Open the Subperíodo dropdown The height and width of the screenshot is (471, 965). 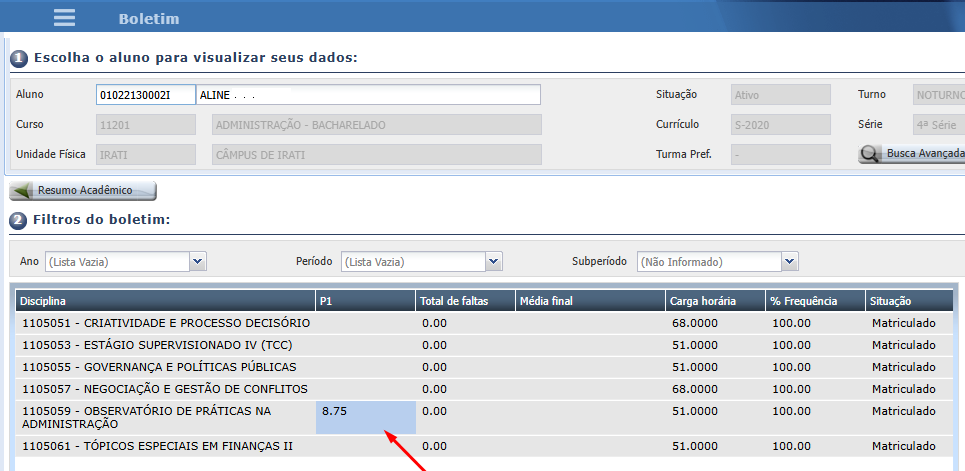coord(790,261)
